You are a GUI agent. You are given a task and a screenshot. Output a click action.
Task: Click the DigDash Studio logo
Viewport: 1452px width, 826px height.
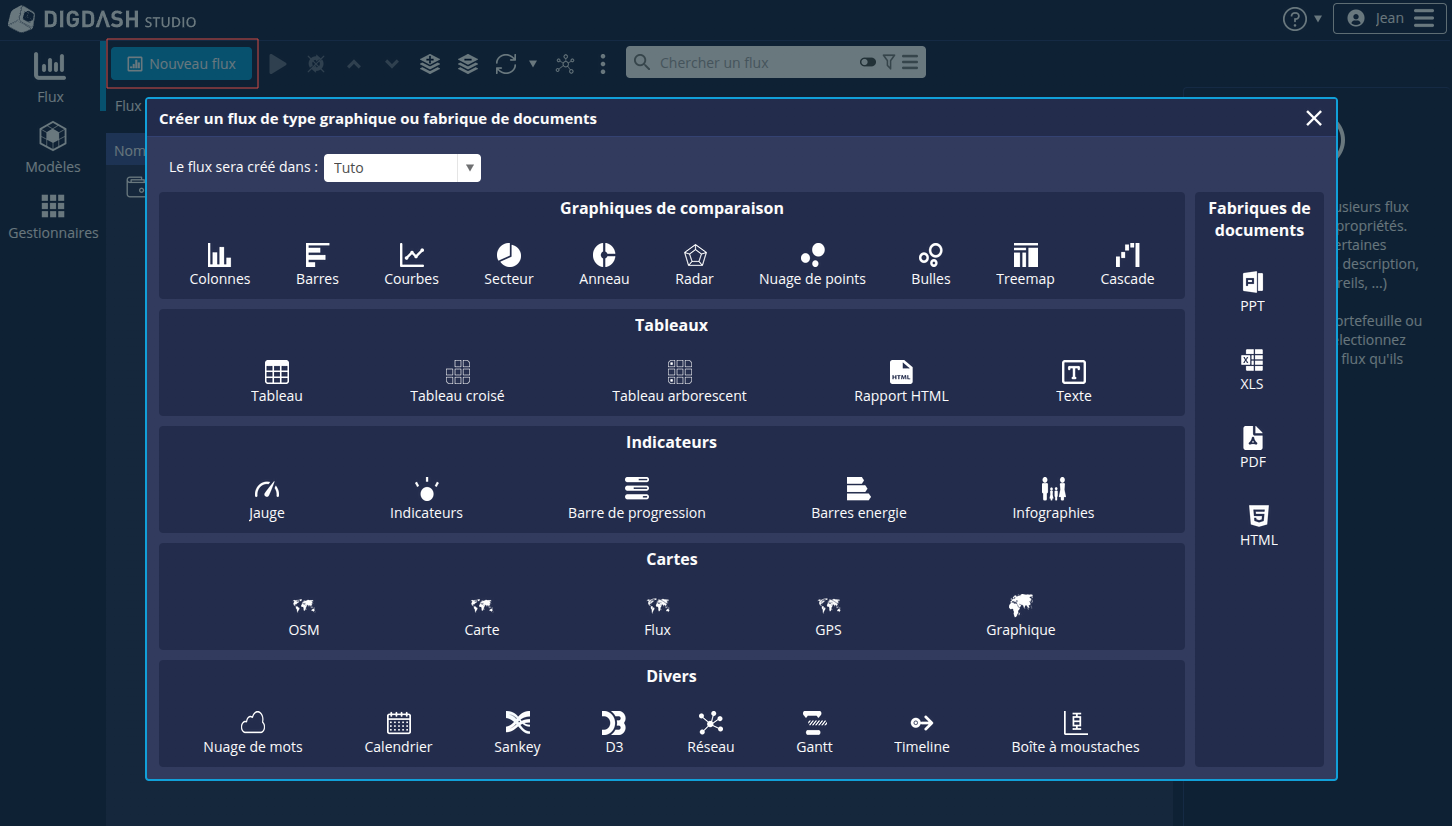pyautogui.click(x=102, y=19)
